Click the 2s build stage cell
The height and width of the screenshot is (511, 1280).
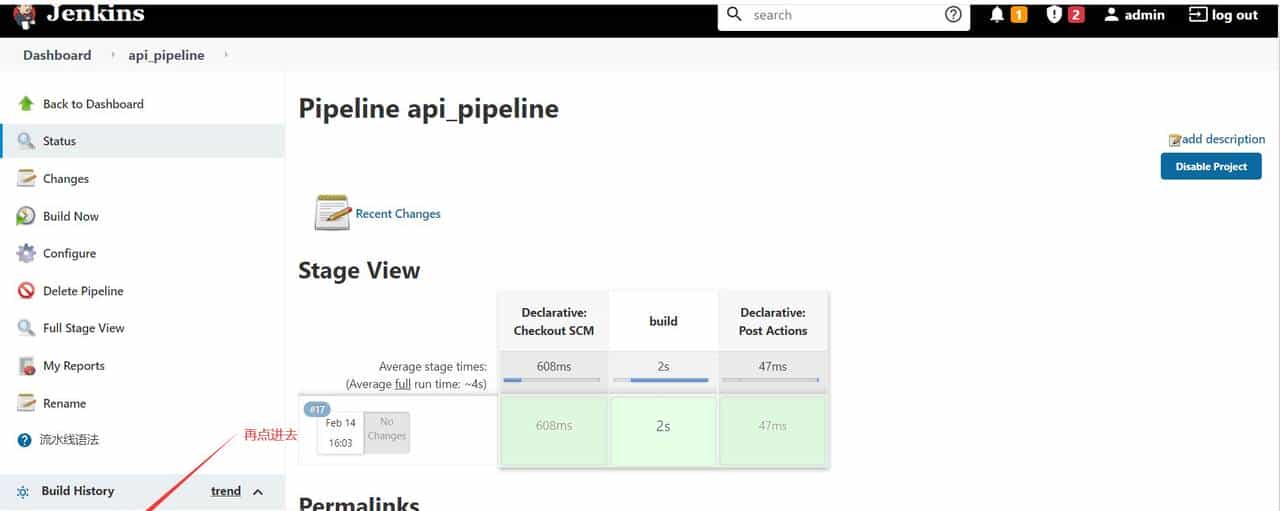click(663, 430)
